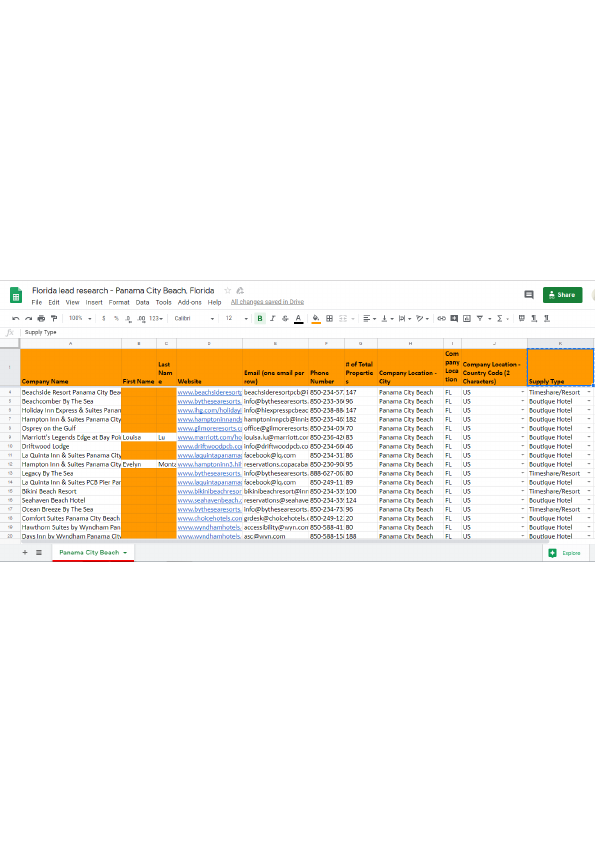Open Supply Type dropdown for Driftwood Lodge row
Viewport: 595px width, 842px height.
[x=589, y=446]
